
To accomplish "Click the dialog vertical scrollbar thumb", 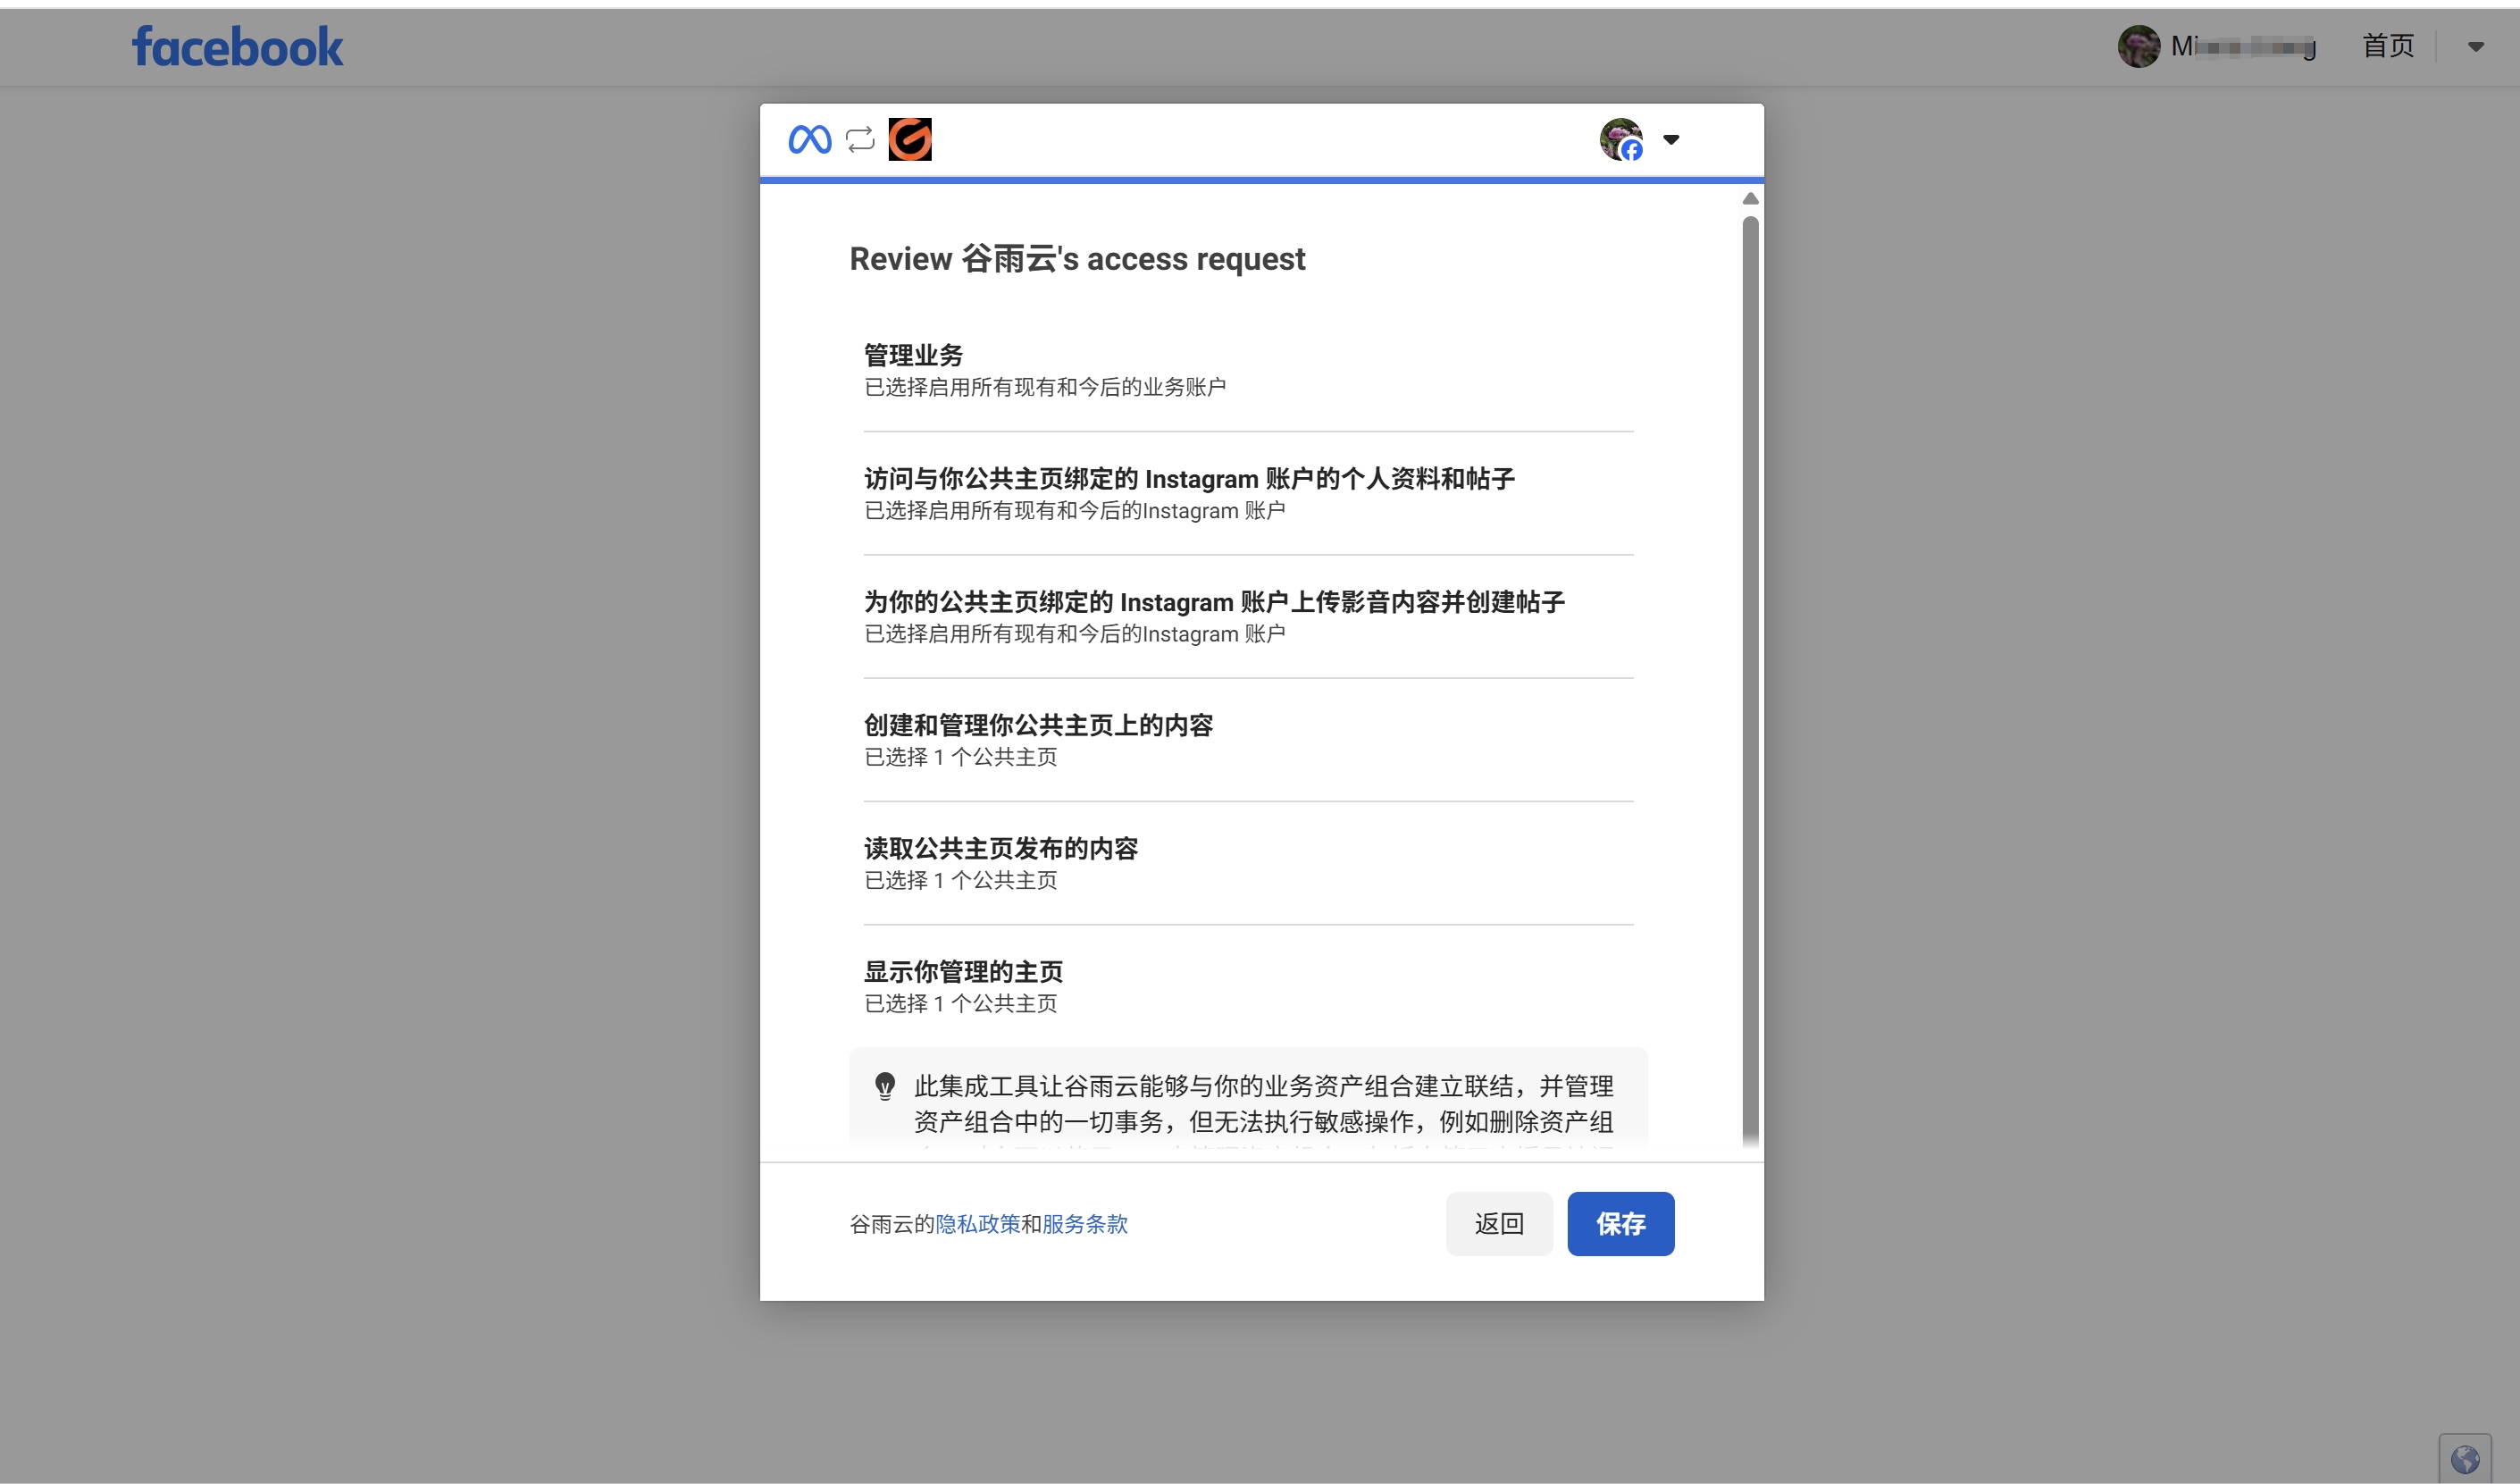I will [x=1750, y=680].
